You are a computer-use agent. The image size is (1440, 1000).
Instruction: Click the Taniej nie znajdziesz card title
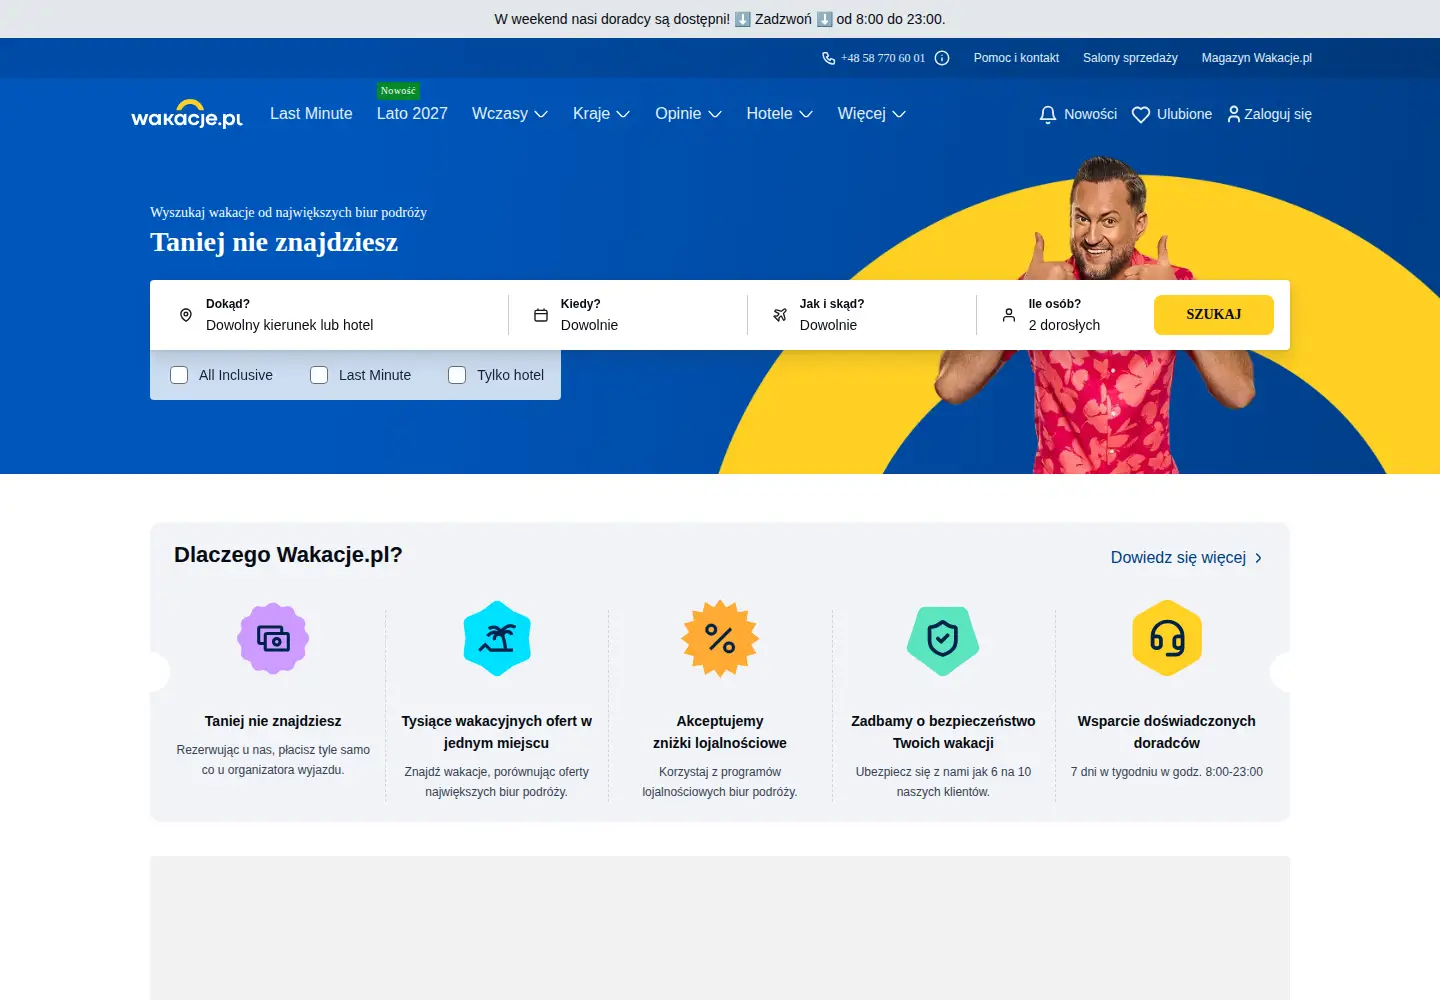click(x=273, y=721)
